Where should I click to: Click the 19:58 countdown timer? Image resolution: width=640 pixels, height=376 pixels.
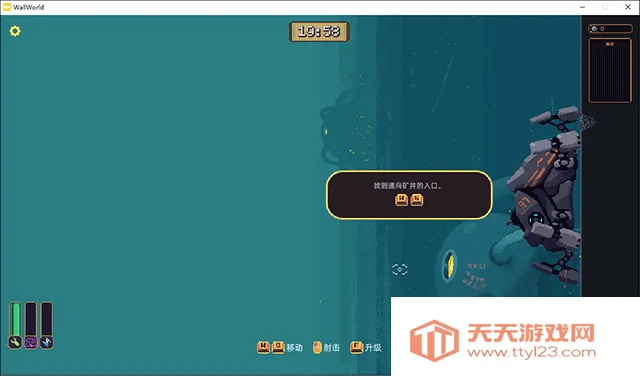tap(319, 31)
